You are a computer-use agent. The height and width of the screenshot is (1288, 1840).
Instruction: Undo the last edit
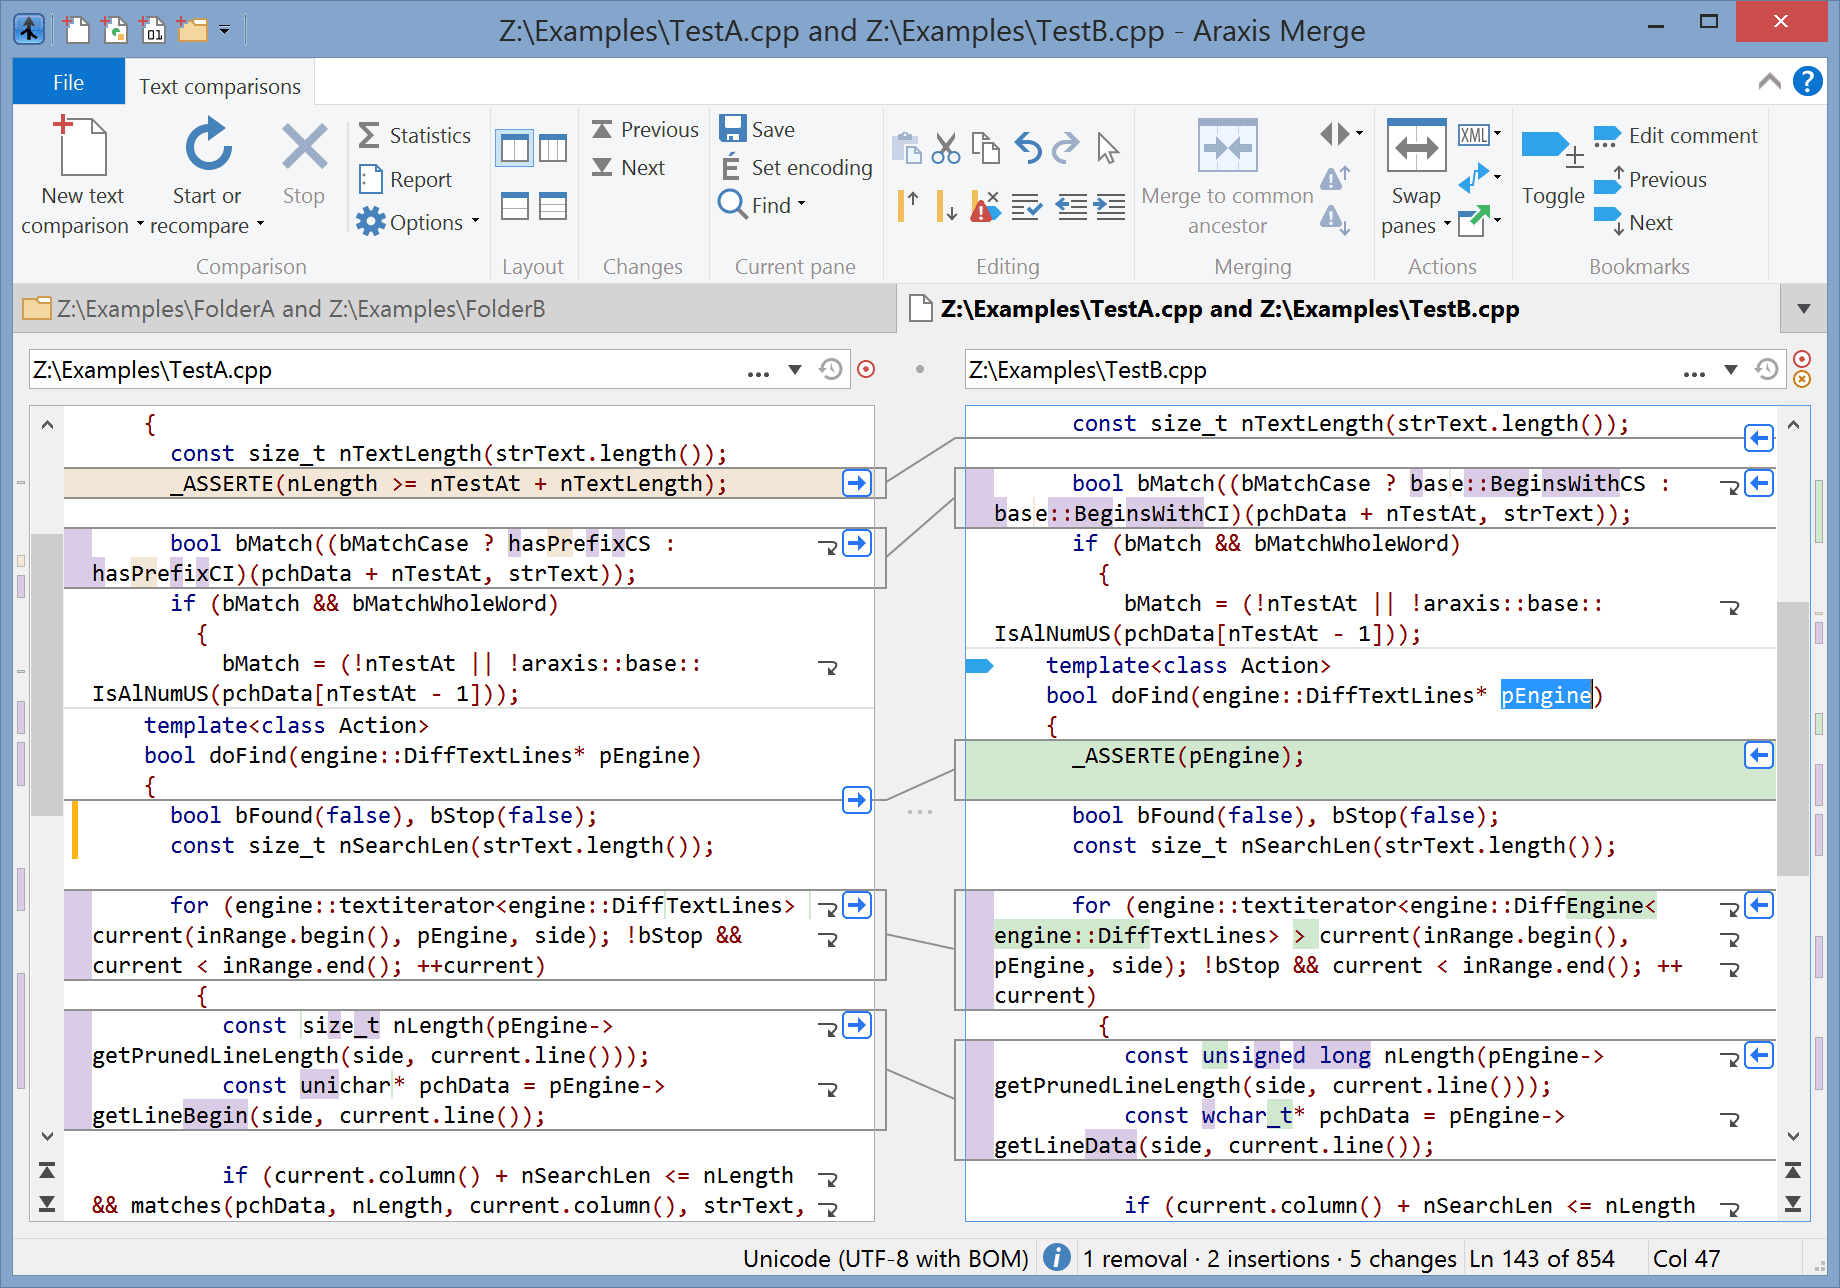click(1027, 148)
